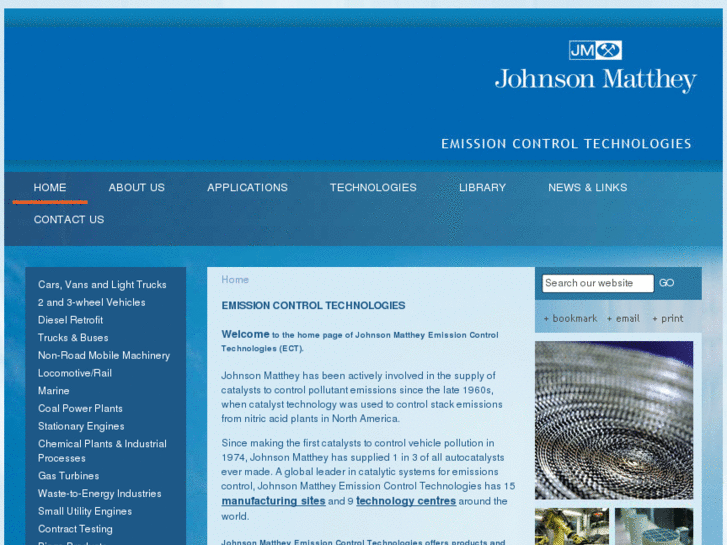The width and height of the screenshot is (727, 545).
Task: Click the JM logo icon
Action: click(595, 50)
